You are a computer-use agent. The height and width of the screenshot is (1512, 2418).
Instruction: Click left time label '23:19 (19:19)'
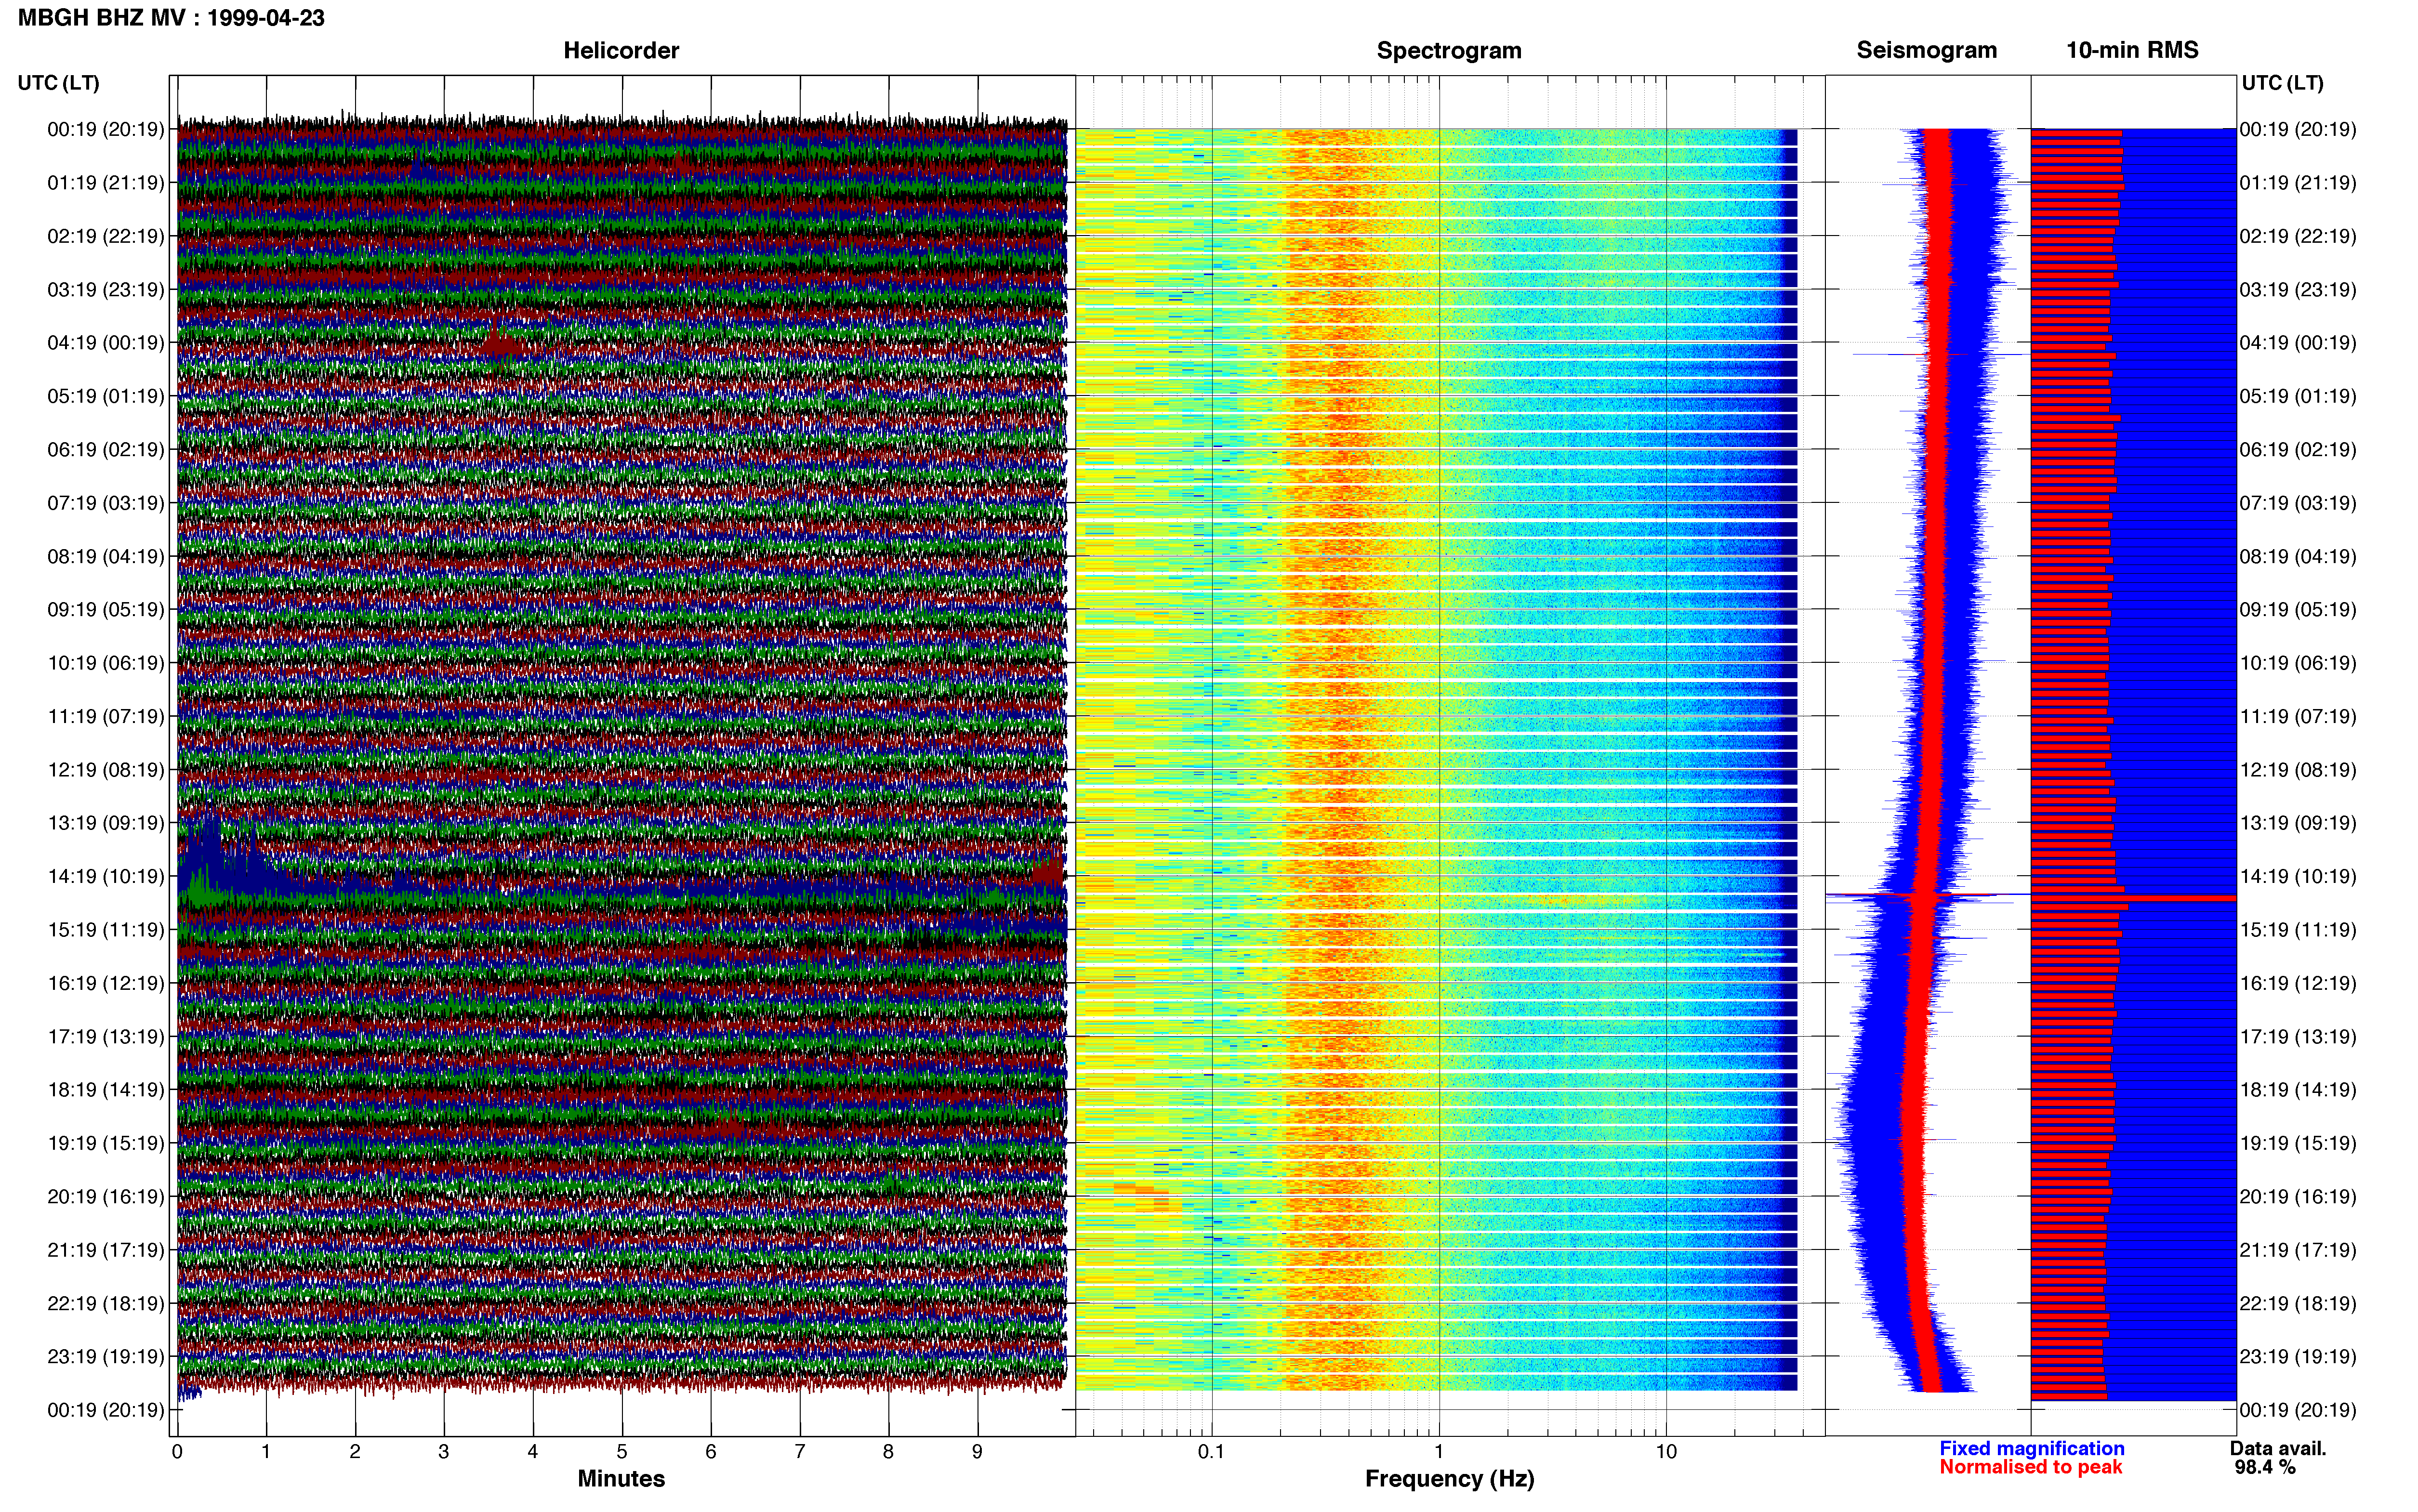tap(105, 1357)
